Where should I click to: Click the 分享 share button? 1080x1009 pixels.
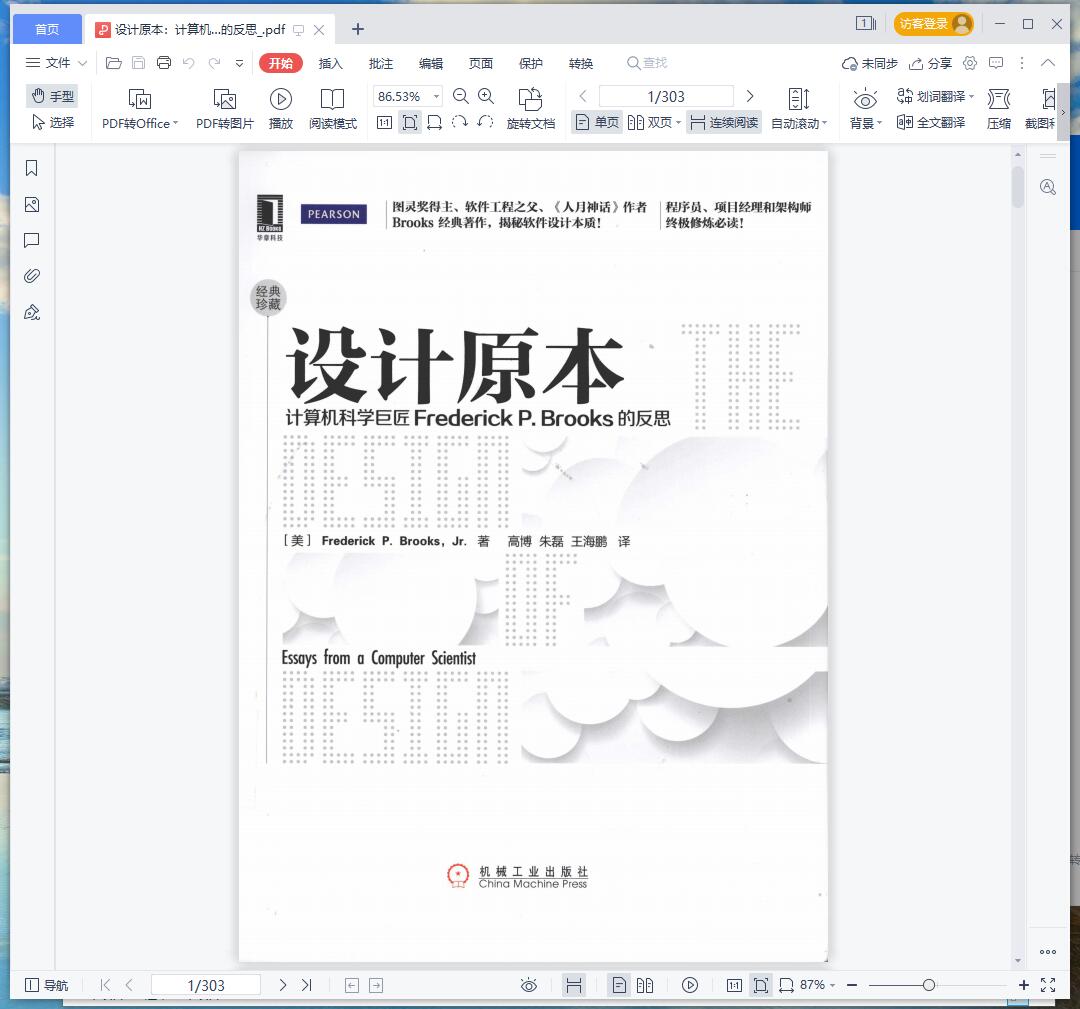(x=931, y=63)
